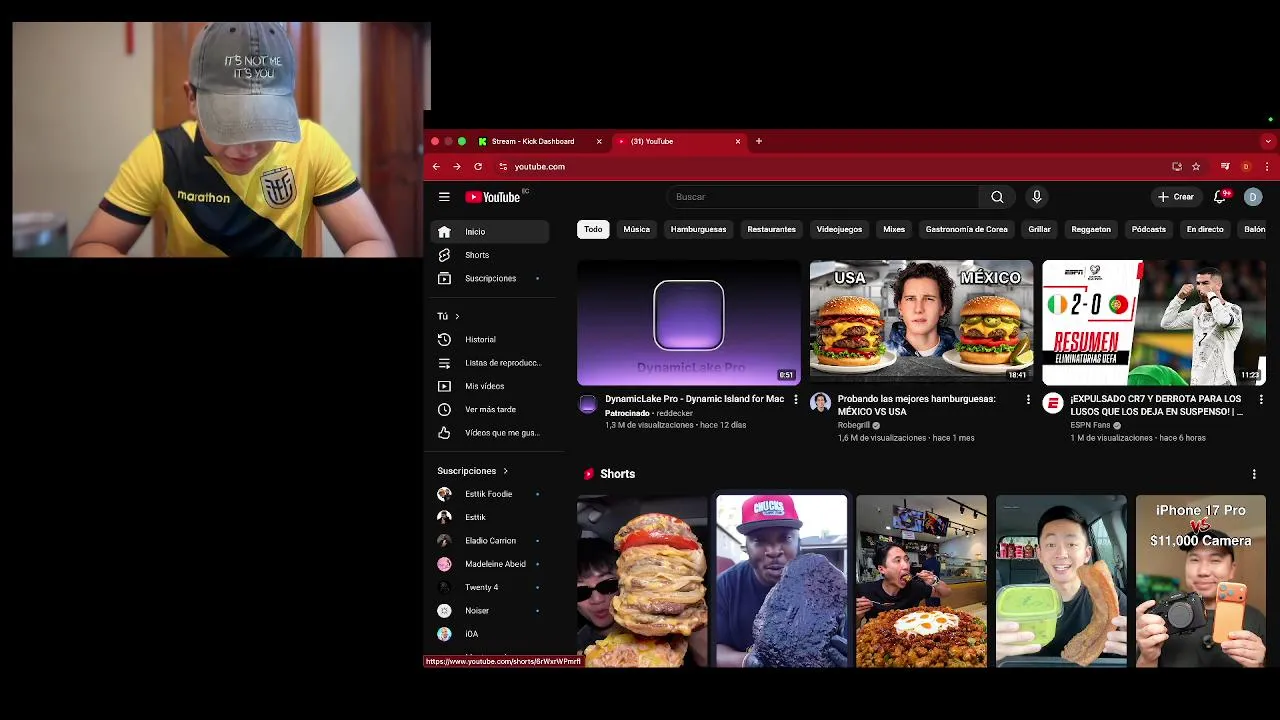Open Historial
Viewport: 1280px width, 720px height.
pyautogui.click(x=490, y=340)
